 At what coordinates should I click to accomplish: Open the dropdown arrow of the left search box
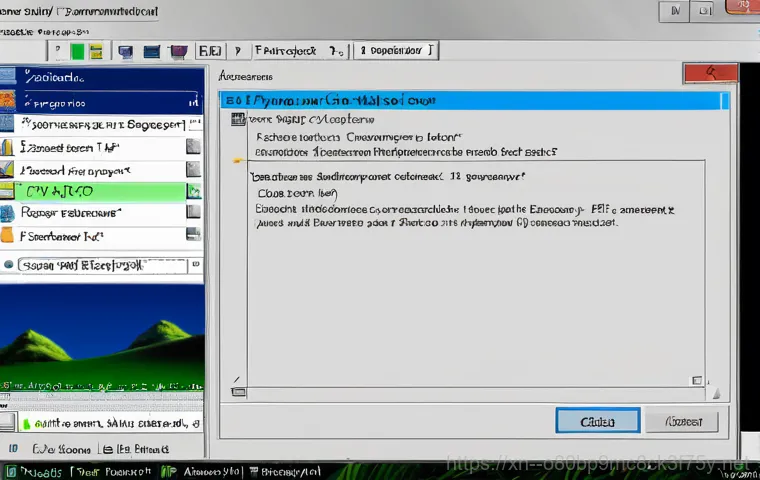(194, 266)
